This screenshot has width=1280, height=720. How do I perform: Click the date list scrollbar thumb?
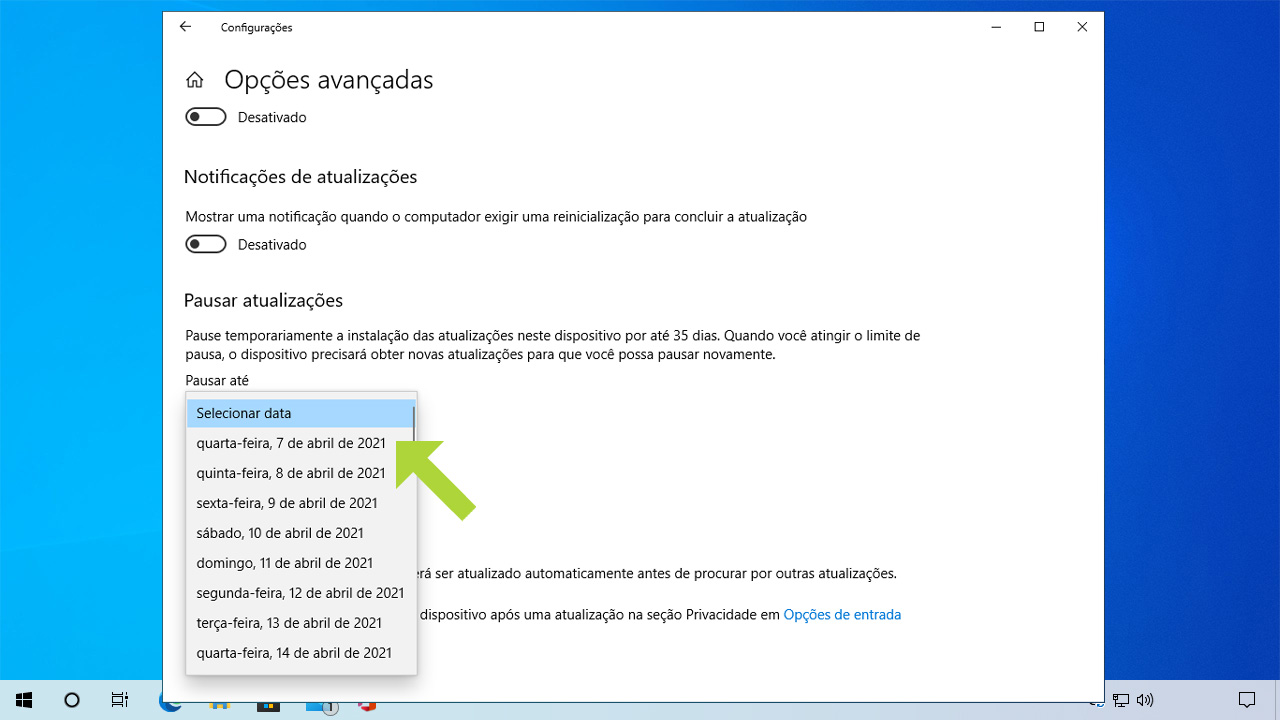point(413,422)
